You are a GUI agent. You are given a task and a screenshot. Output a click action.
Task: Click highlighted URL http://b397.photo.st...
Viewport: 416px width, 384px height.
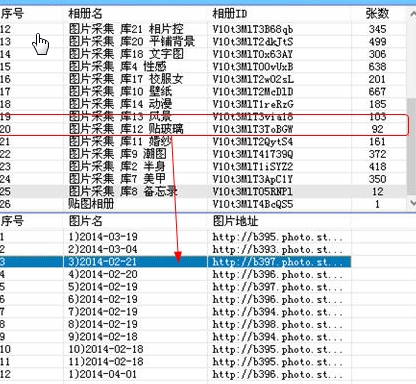click(x=278, y=262)
